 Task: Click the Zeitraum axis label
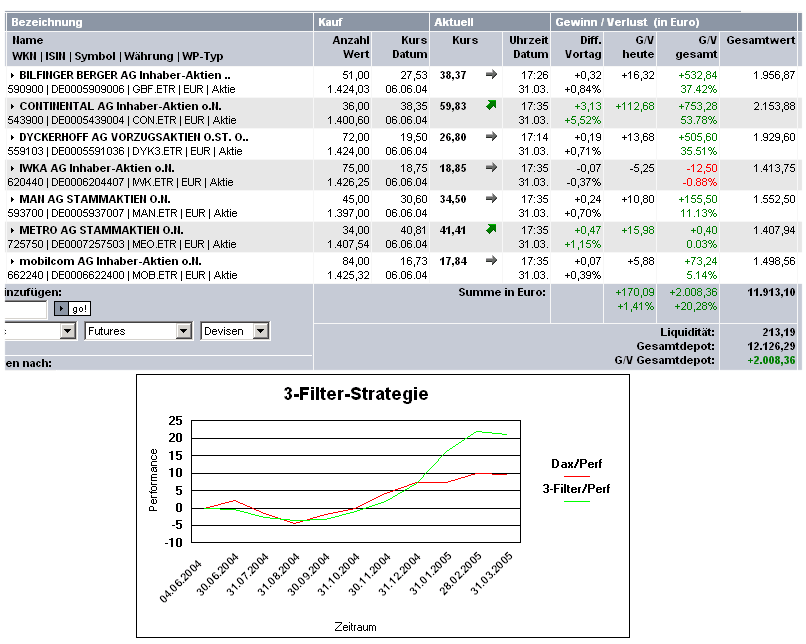(x=355, y=627)
